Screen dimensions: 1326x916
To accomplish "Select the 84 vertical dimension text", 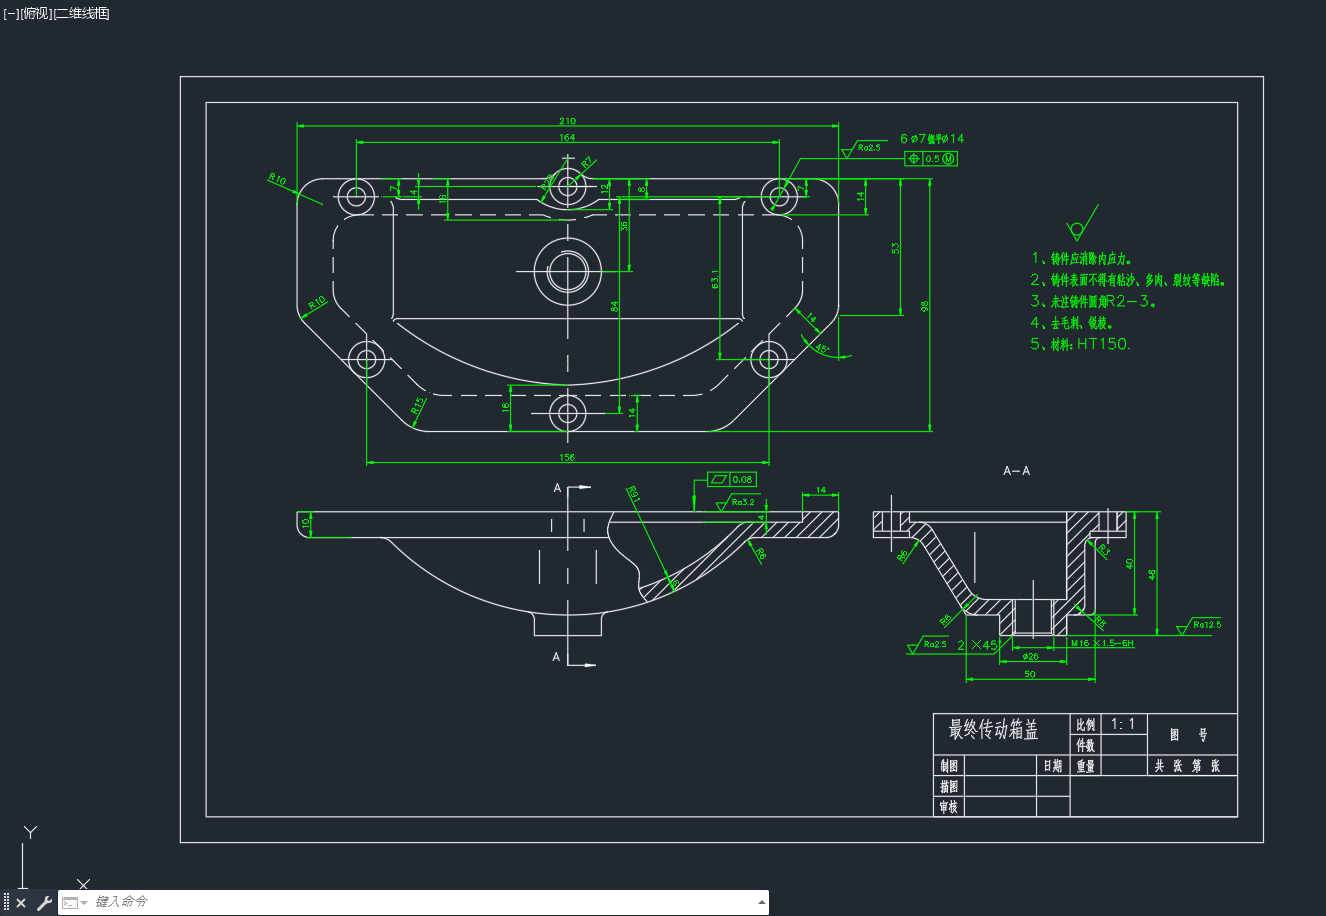I will click(614, 306).
